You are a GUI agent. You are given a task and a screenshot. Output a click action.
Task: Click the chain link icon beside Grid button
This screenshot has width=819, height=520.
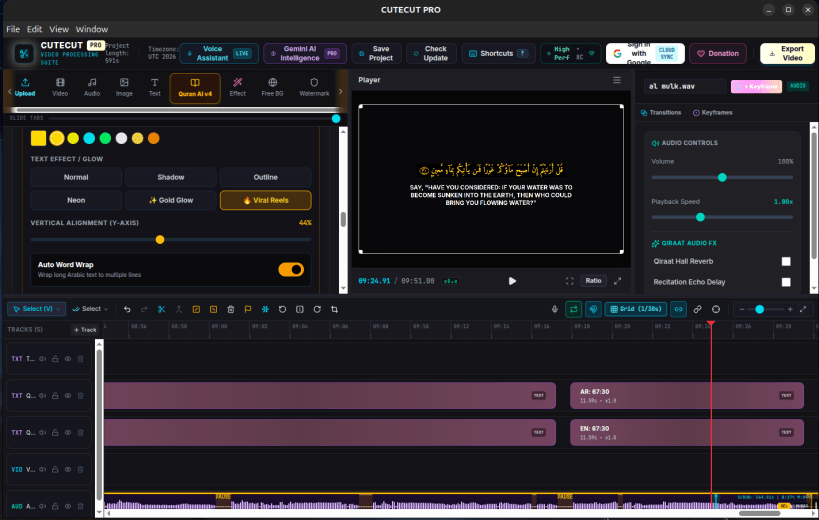pos(697,309)
